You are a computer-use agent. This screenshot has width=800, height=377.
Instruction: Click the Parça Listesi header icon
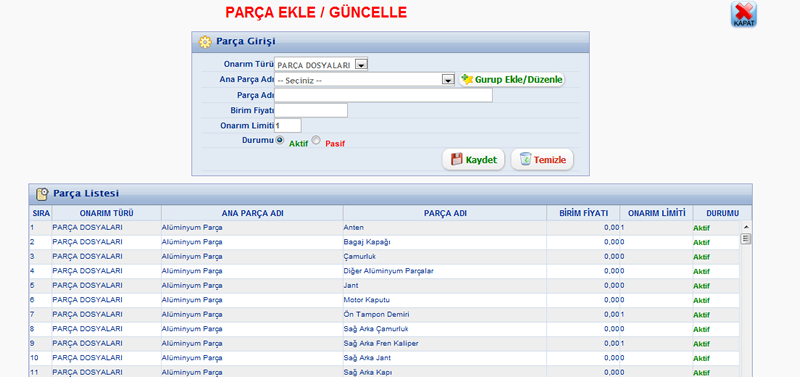click(x=42, y=194)
